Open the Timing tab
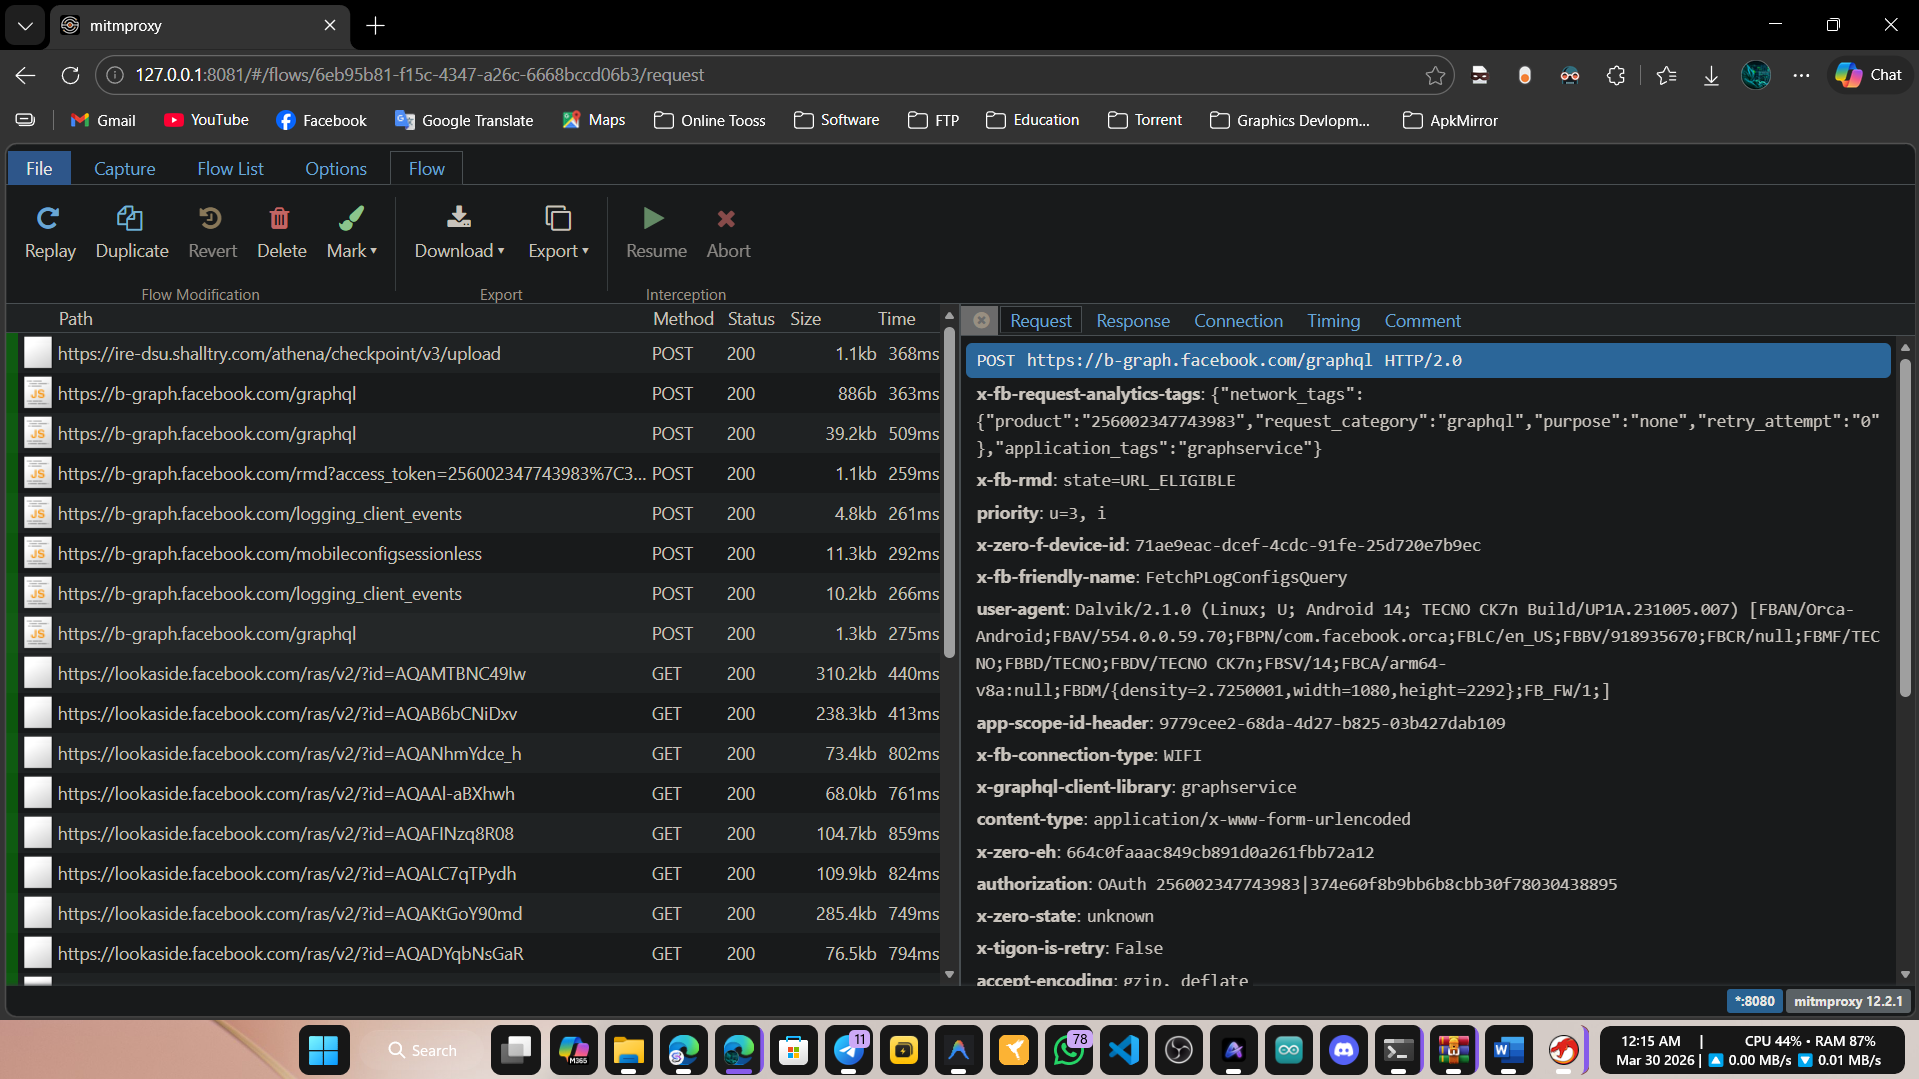The height and width of the screenshot is (1079, 1919). coord(1333,321)
